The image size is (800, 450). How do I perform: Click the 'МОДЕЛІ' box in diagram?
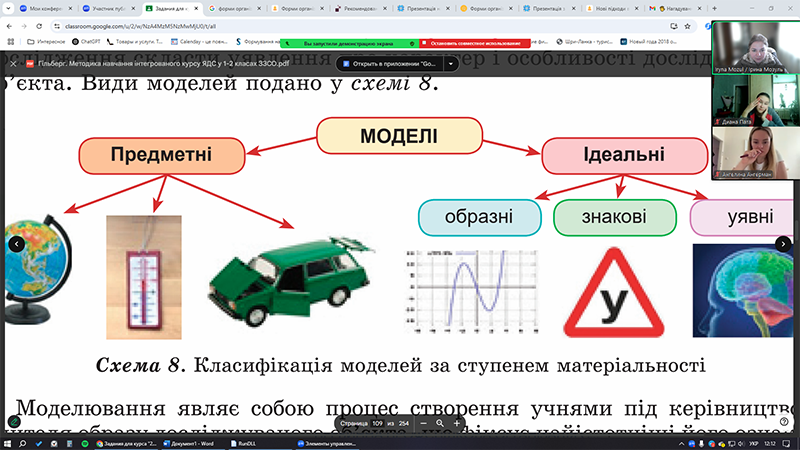pyautogui.click(x=399, y=136)
